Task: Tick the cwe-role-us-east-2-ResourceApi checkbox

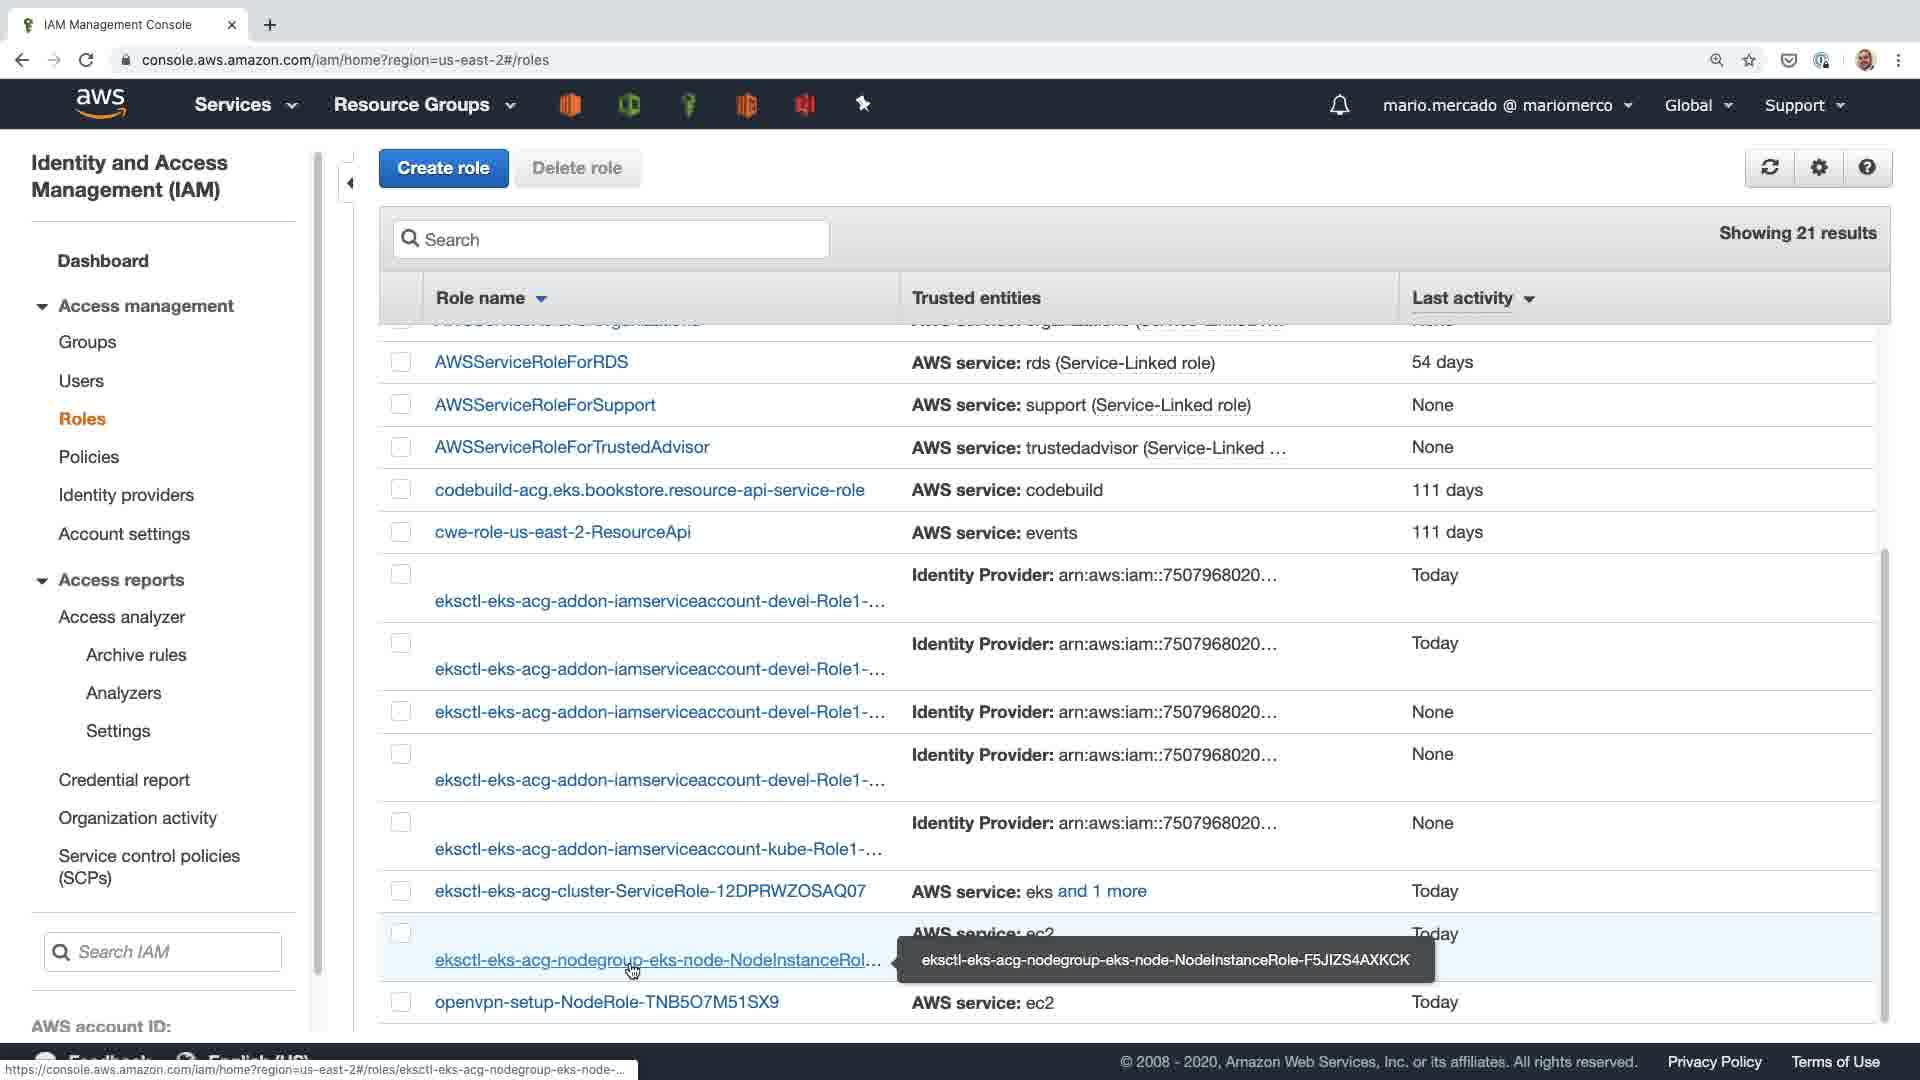Action: [x=401, y=532]
